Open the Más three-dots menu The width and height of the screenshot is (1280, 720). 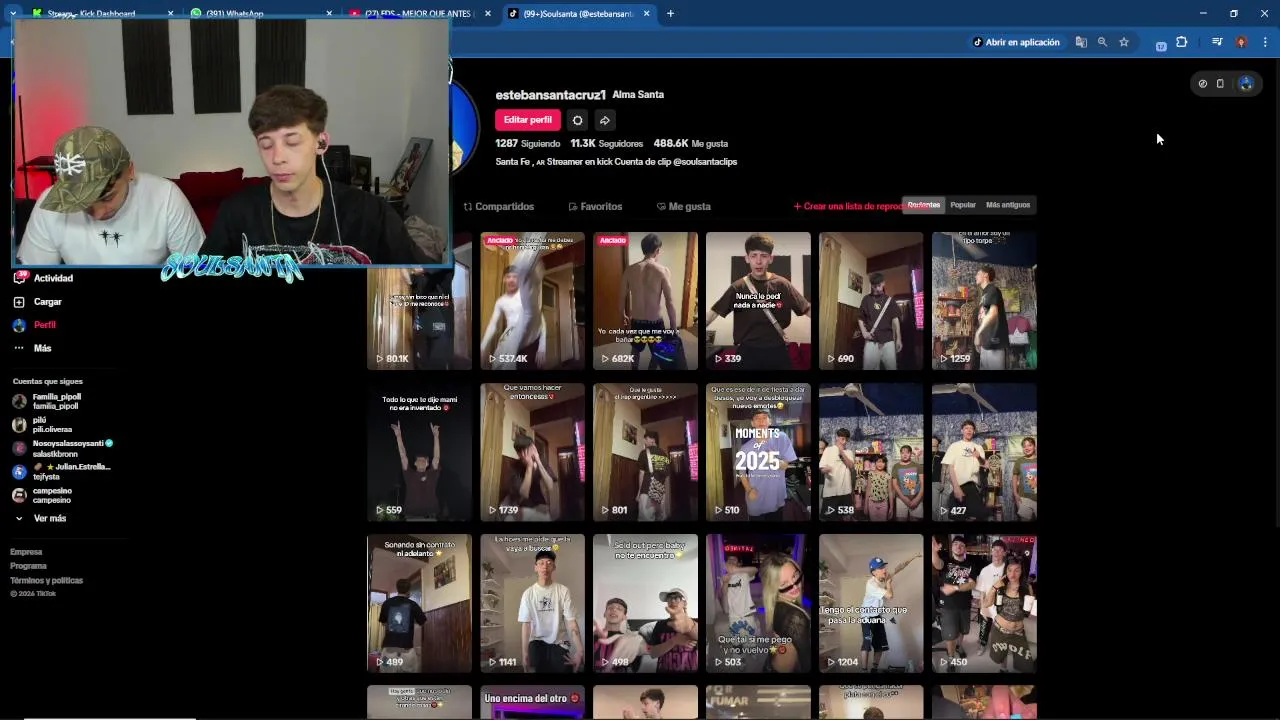[x=19, y=348]
